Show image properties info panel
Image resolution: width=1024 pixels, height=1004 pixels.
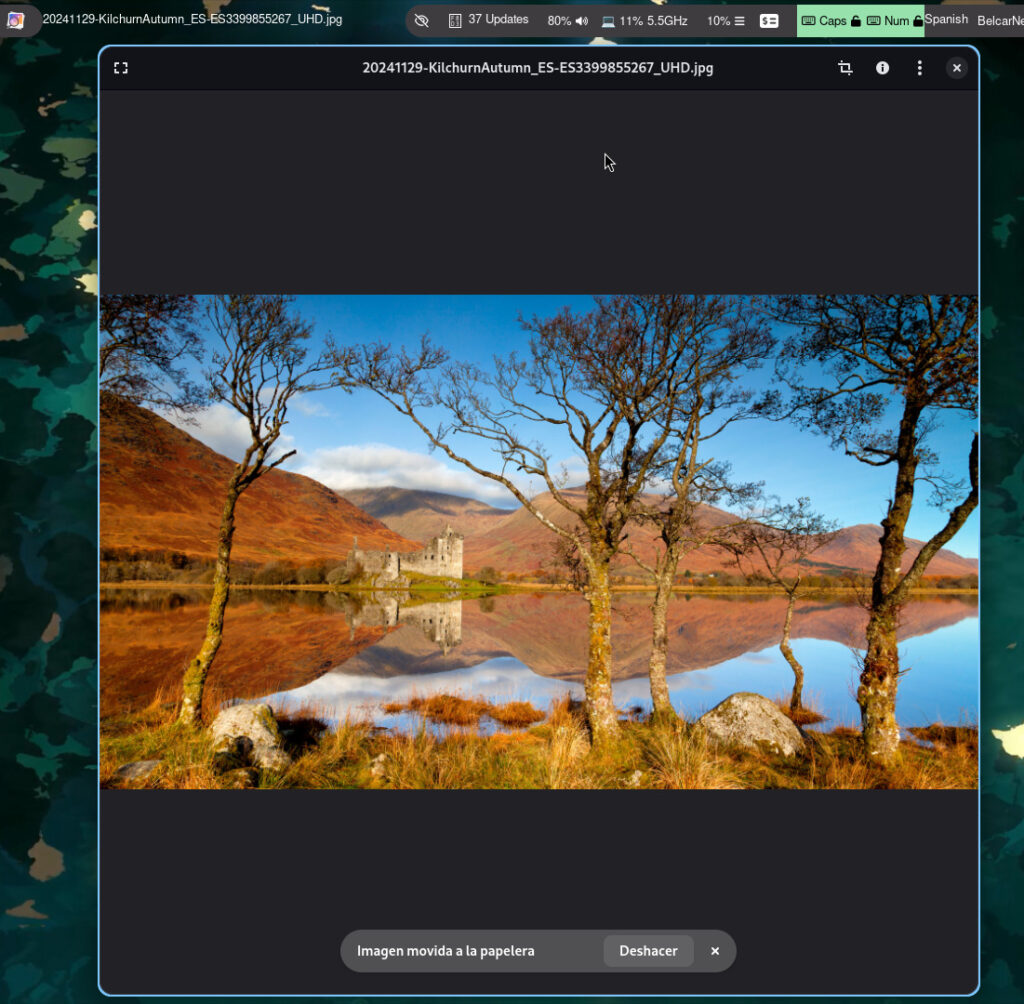coord(882,68)
